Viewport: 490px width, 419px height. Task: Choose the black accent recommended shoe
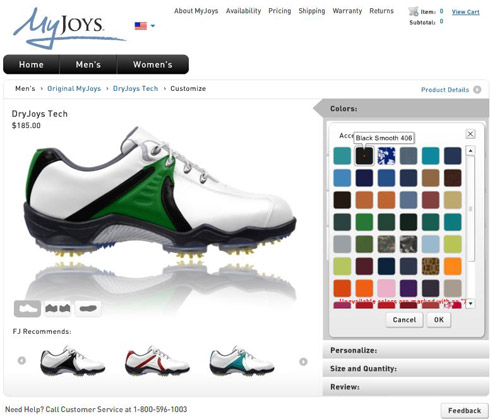point(73,360)
